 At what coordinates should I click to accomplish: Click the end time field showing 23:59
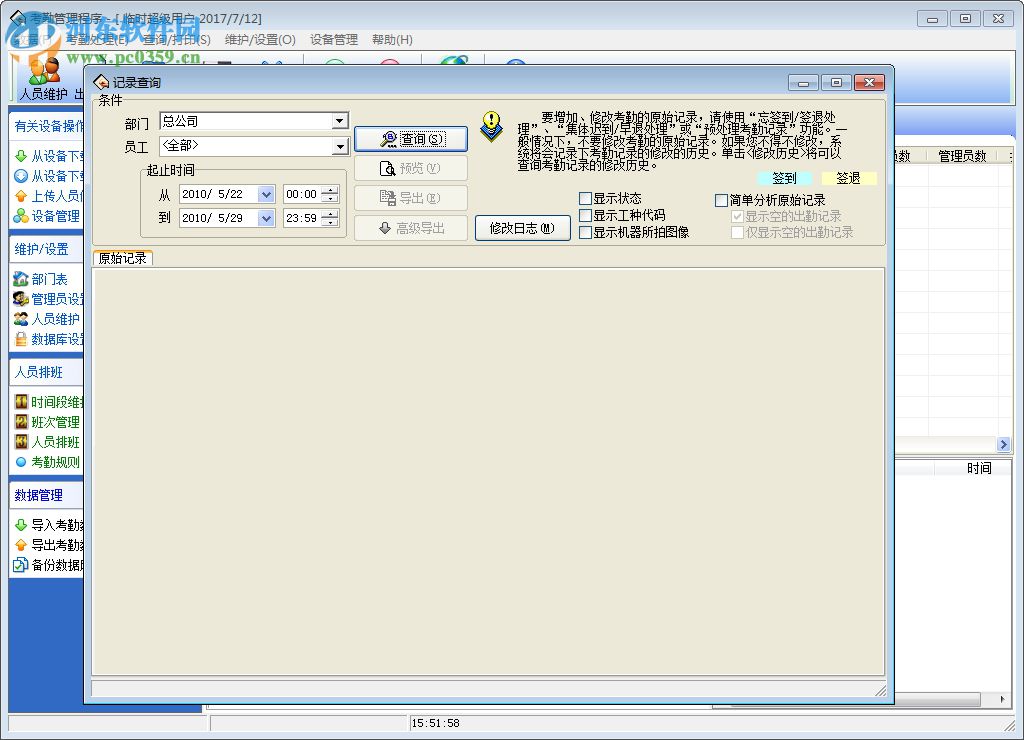click(303, 218)
